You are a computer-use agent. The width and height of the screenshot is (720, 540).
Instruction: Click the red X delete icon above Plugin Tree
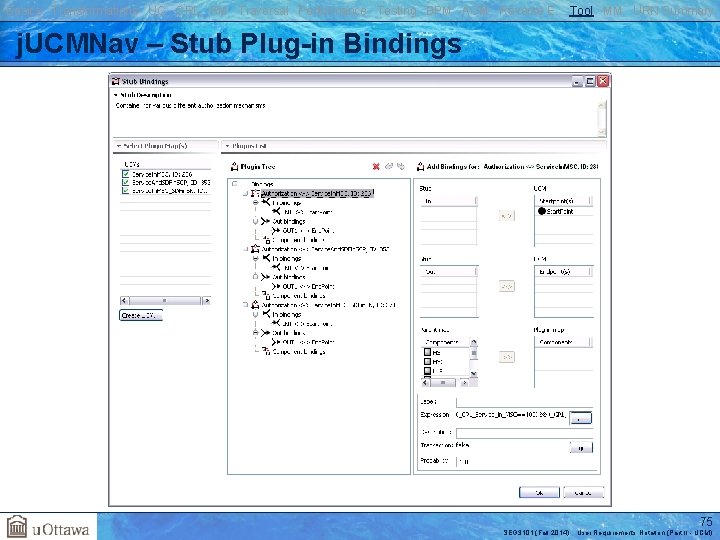[x=376, y=166]
